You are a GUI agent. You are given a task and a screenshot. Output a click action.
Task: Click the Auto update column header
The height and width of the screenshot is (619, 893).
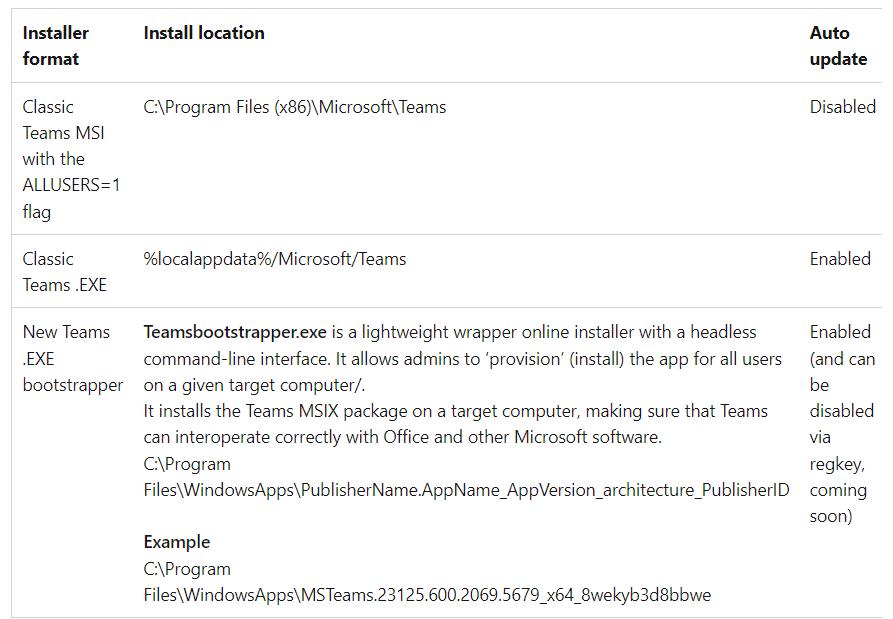click(838, 46)
